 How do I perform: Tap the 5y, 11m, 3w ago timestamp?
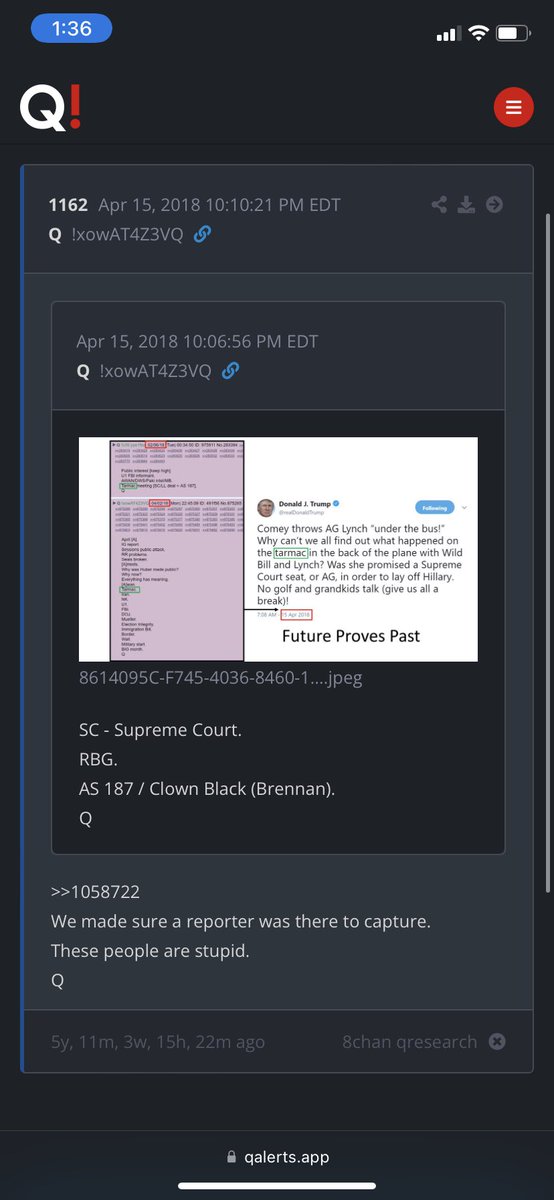tap(158, 1041)
